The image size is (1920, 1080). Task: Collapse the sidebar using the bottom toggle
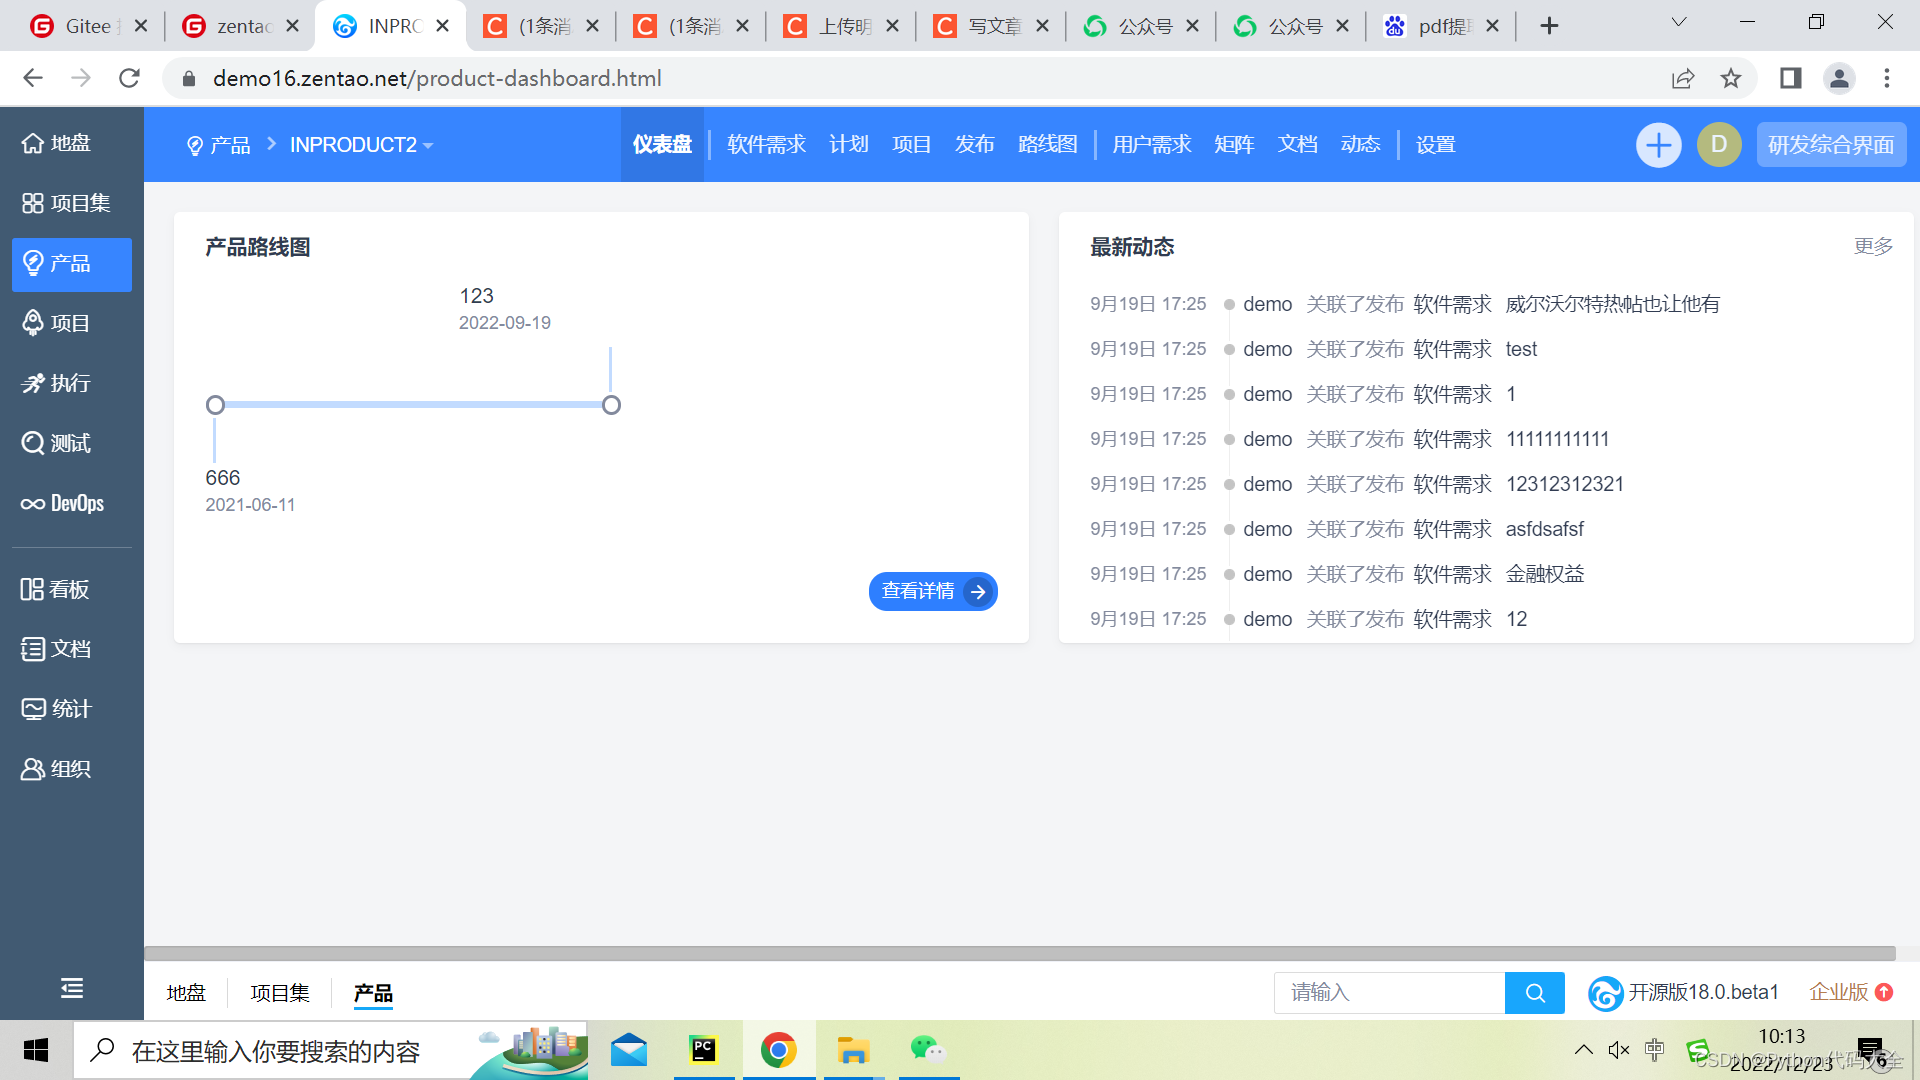pyautogui.click(x=71, y=988)
